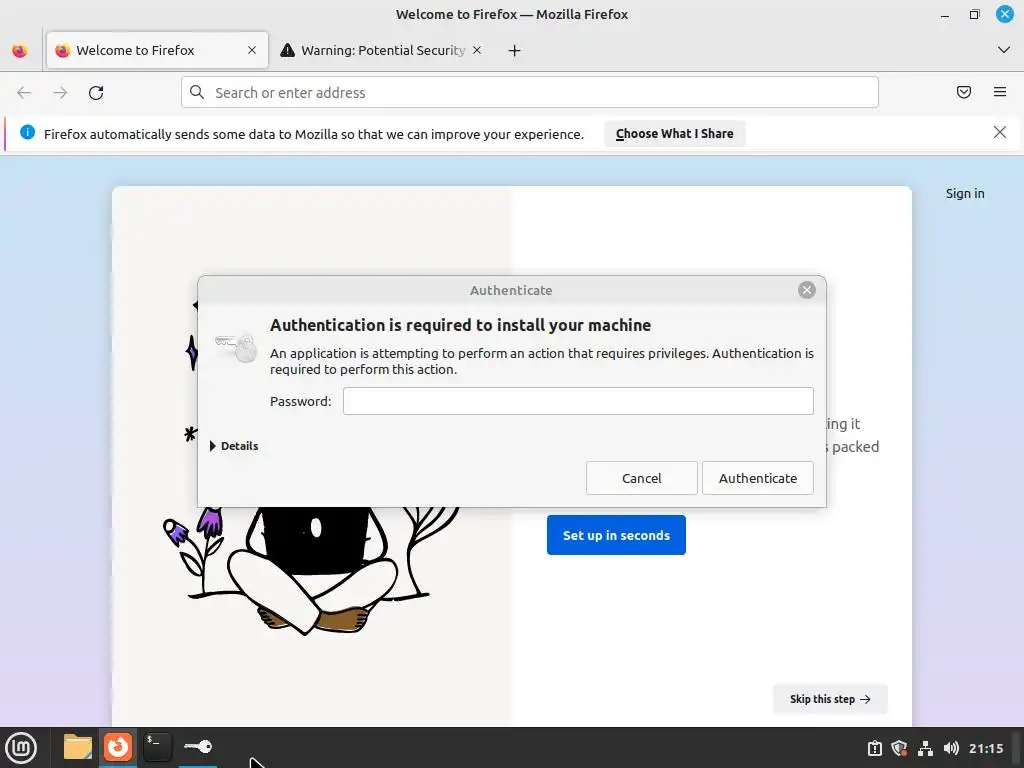Click the Firefox View icon in tab bar
The height and width of the screenshot is (768, 1024).
coord(20,50)
